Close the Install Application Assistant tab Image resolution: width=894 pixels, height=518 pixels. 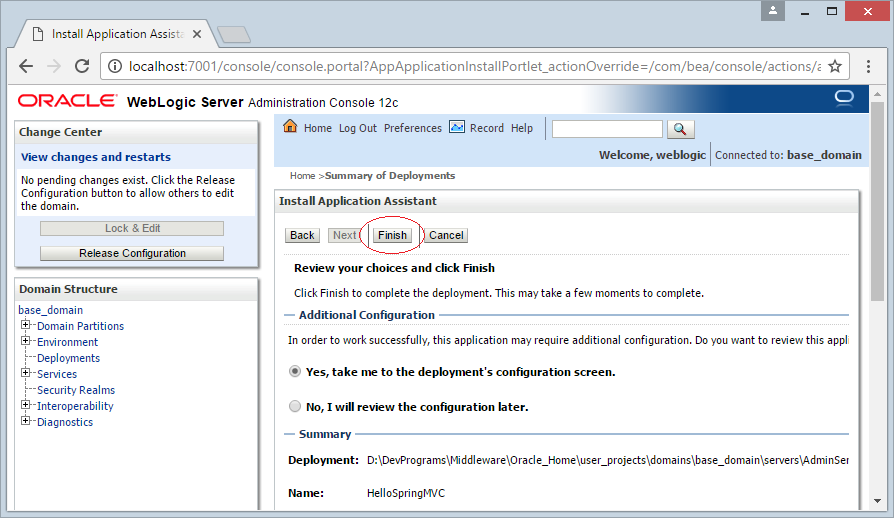197,34
